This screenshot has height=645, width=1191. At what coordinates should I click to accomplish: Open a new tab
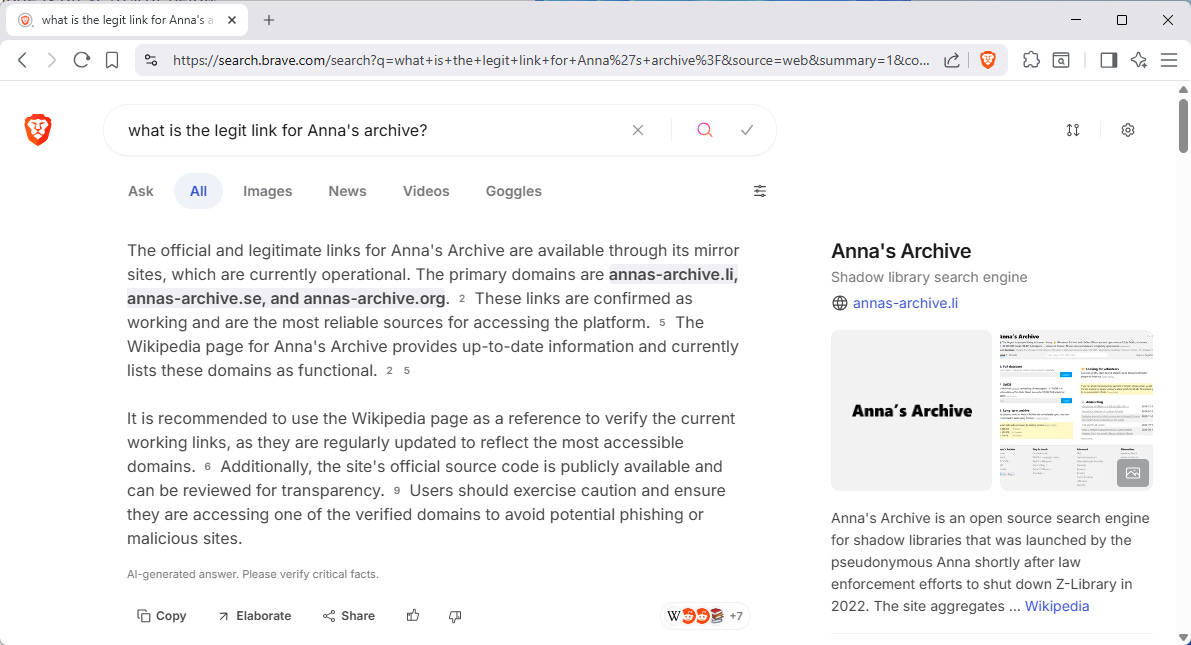(x=269, y=21)
